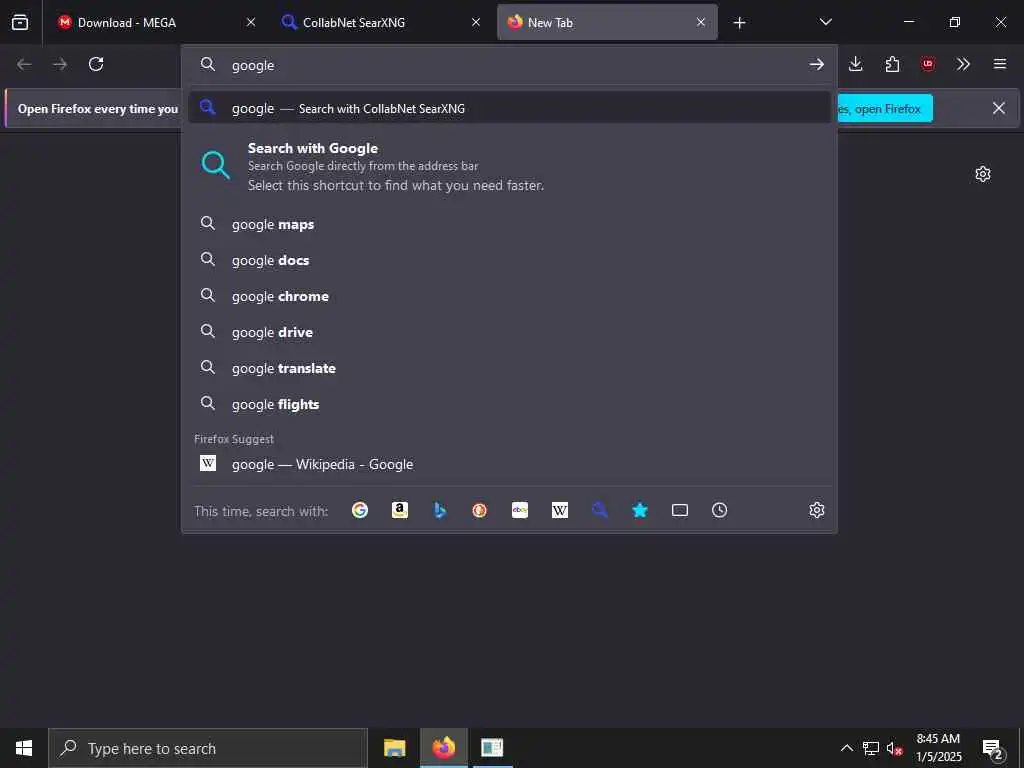The image size is (1024, 768).
Task: Search with CollabNet SearXNG one-off icon
Action: click(600, 510)
